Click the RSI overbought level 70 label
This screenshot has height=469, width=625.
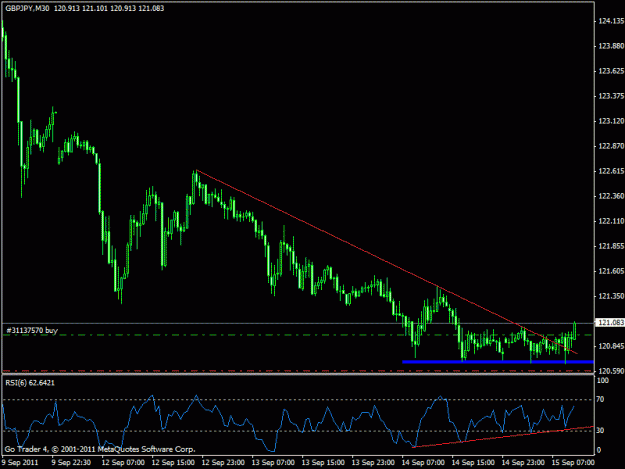point(600,399)
